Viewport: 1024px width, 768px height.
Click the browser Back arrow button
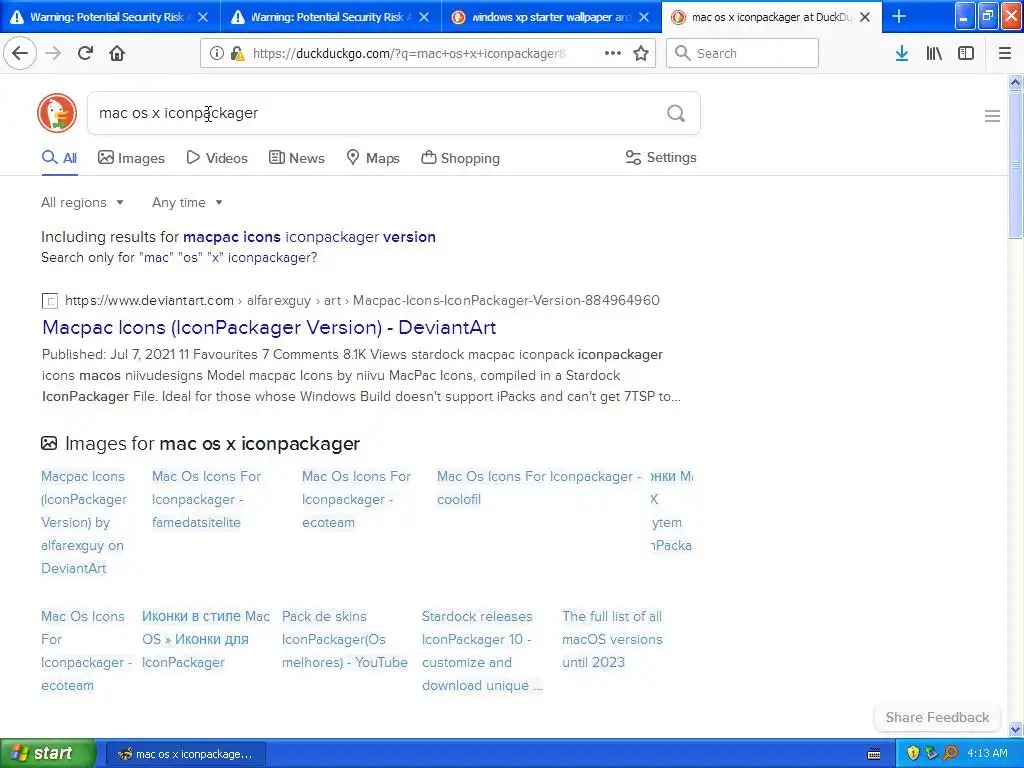coord(20,53)
